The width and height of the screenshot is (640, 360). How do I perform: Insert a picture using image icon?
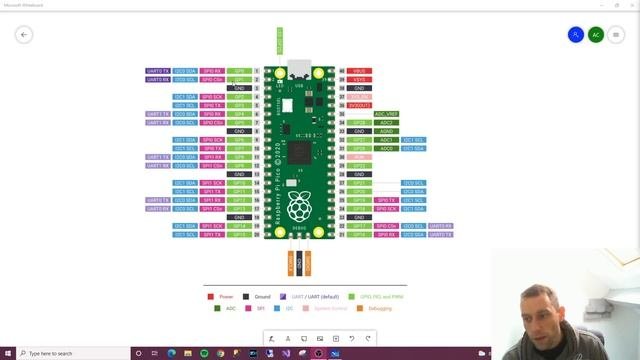point(320,338)
